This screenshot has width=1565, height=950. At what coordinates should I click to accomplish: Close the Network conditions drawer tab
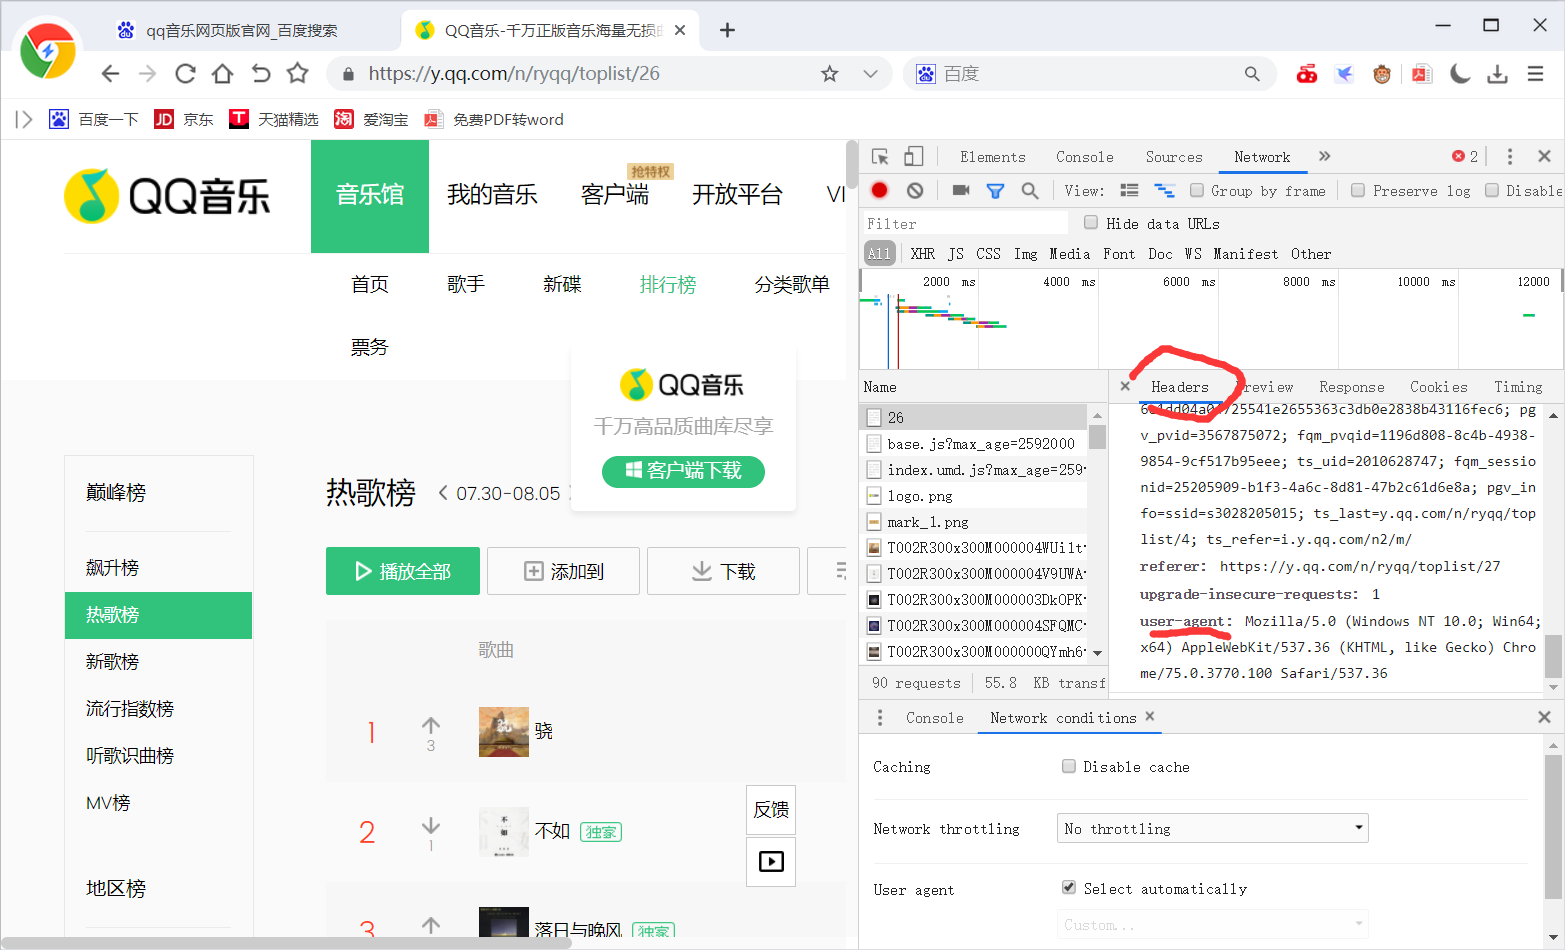point(1150,716)
